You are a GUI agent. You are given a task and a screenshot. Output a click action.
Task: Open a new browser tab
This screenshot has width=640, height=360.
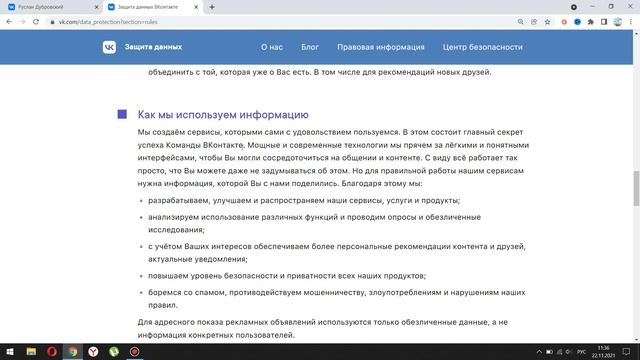(x=212, y=7)
